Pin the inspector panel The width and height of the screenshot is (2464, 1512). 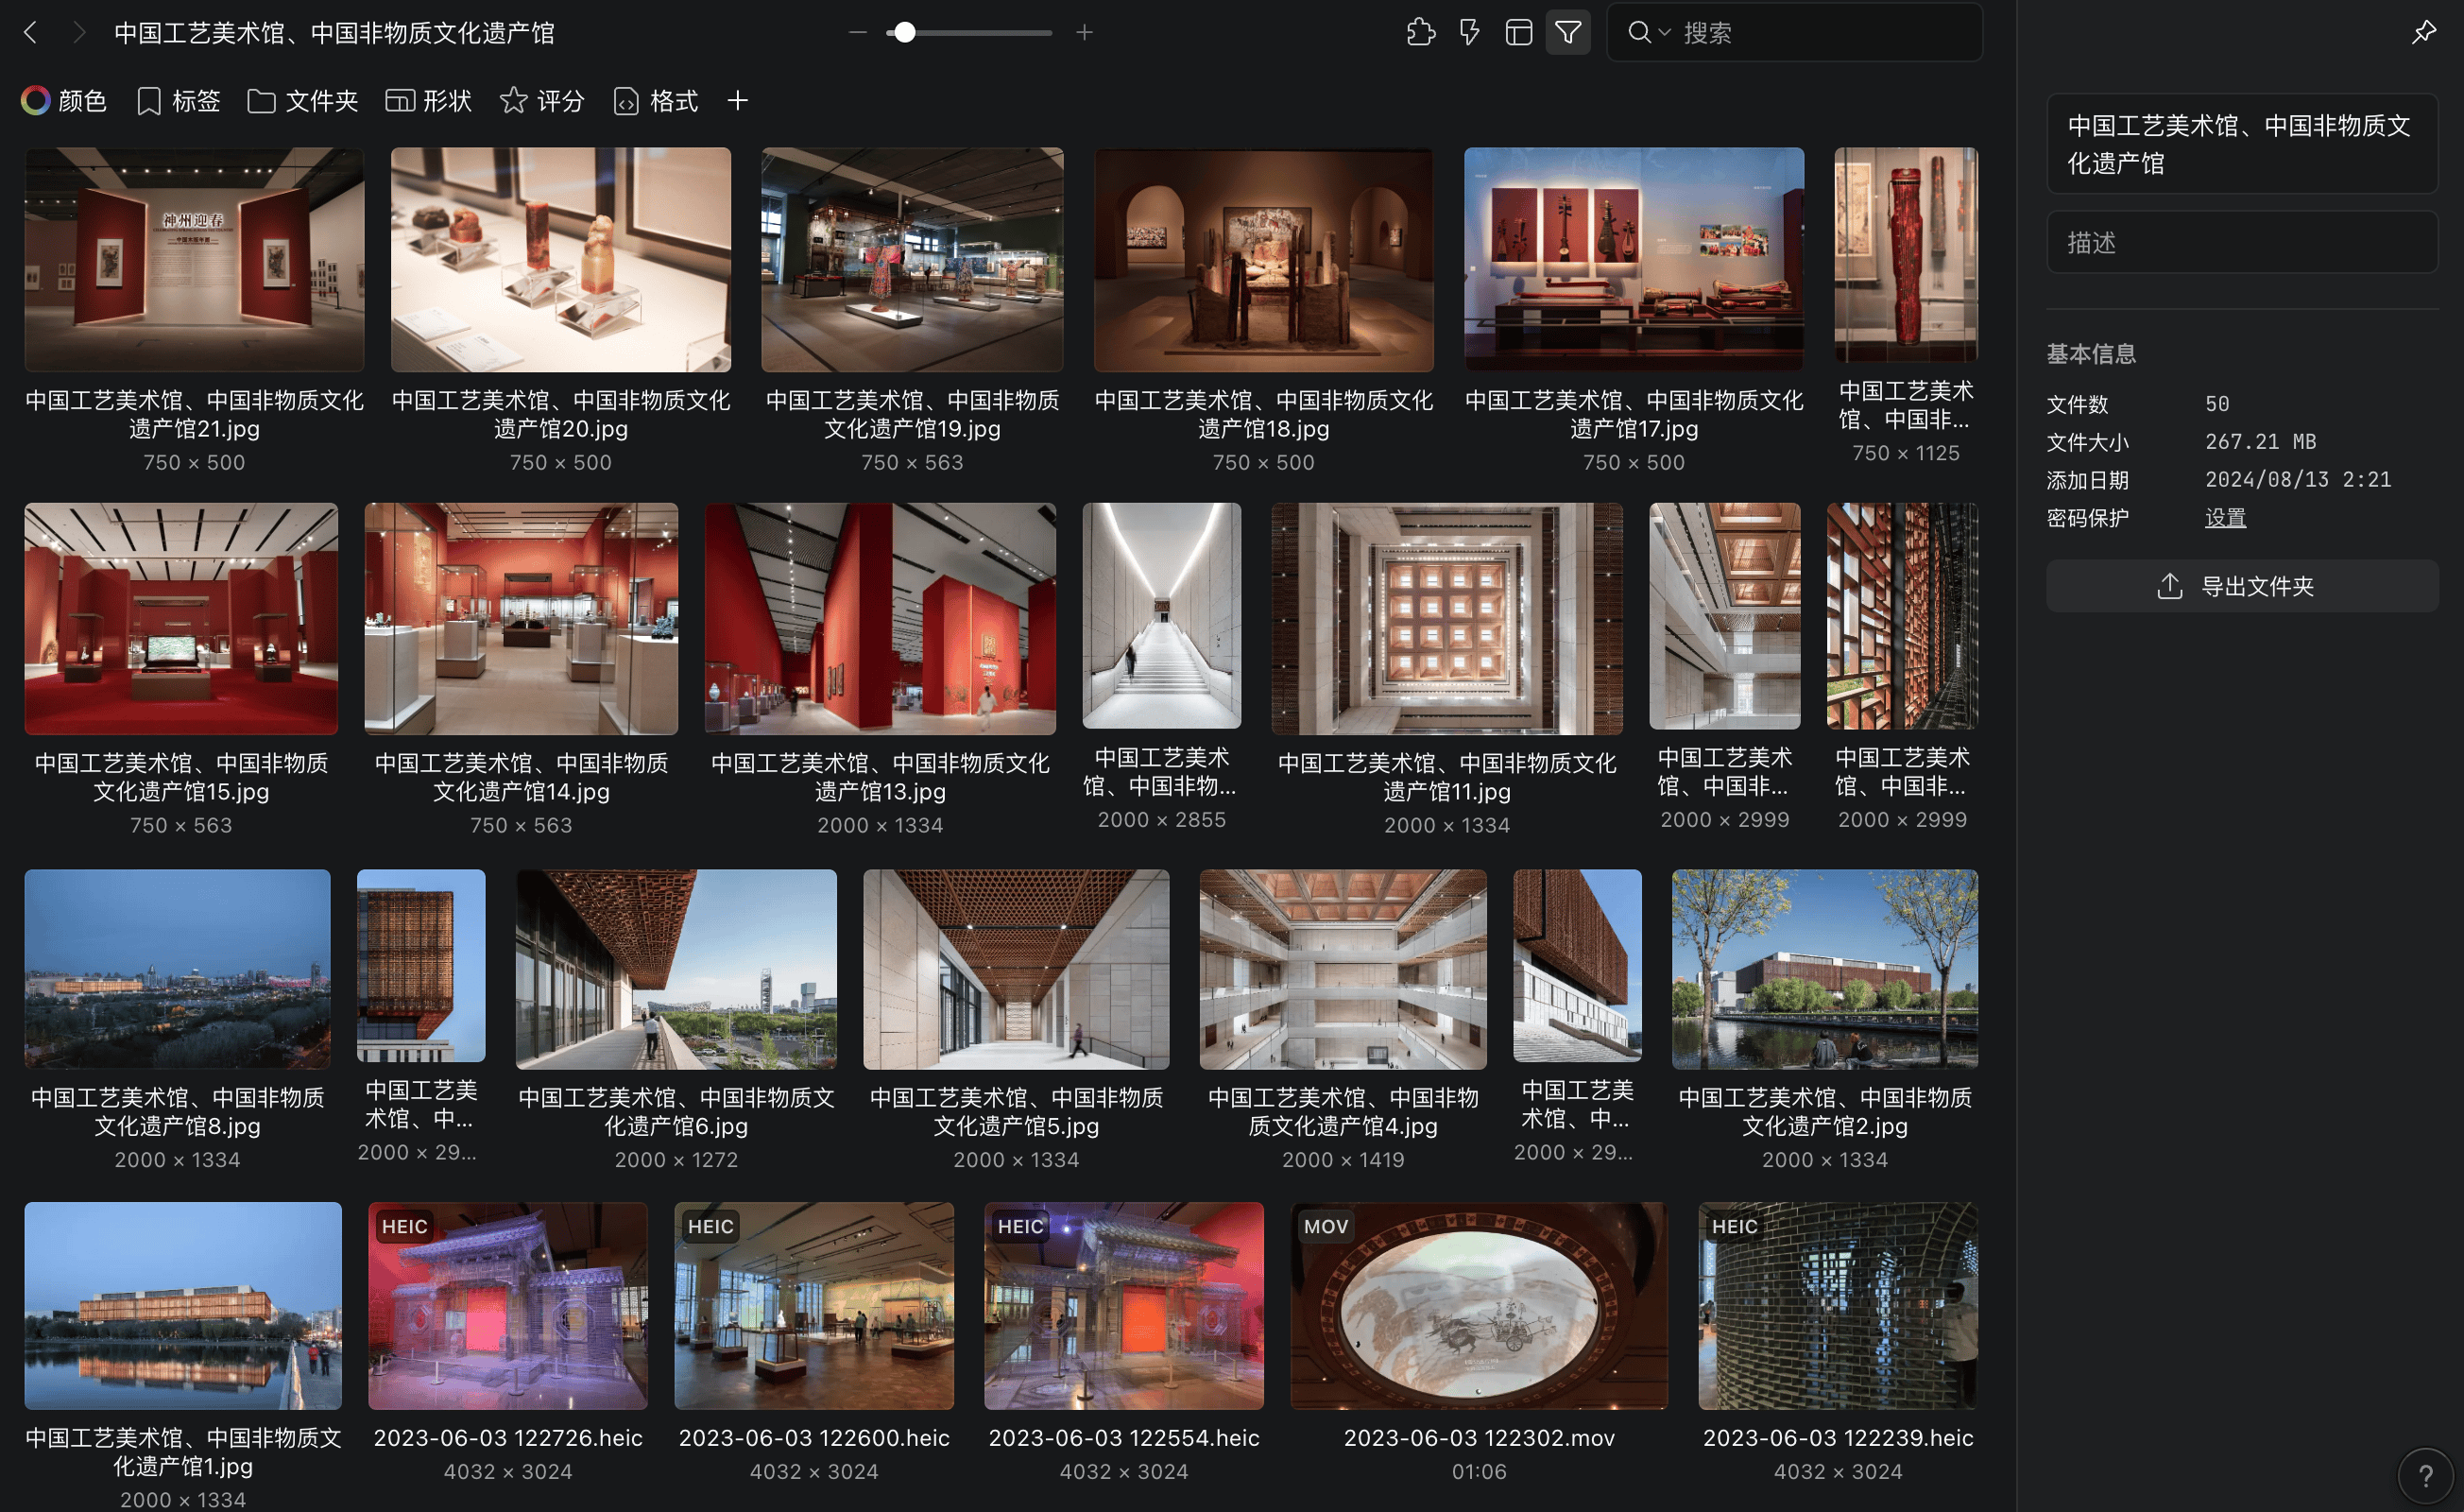point(2423,33)
